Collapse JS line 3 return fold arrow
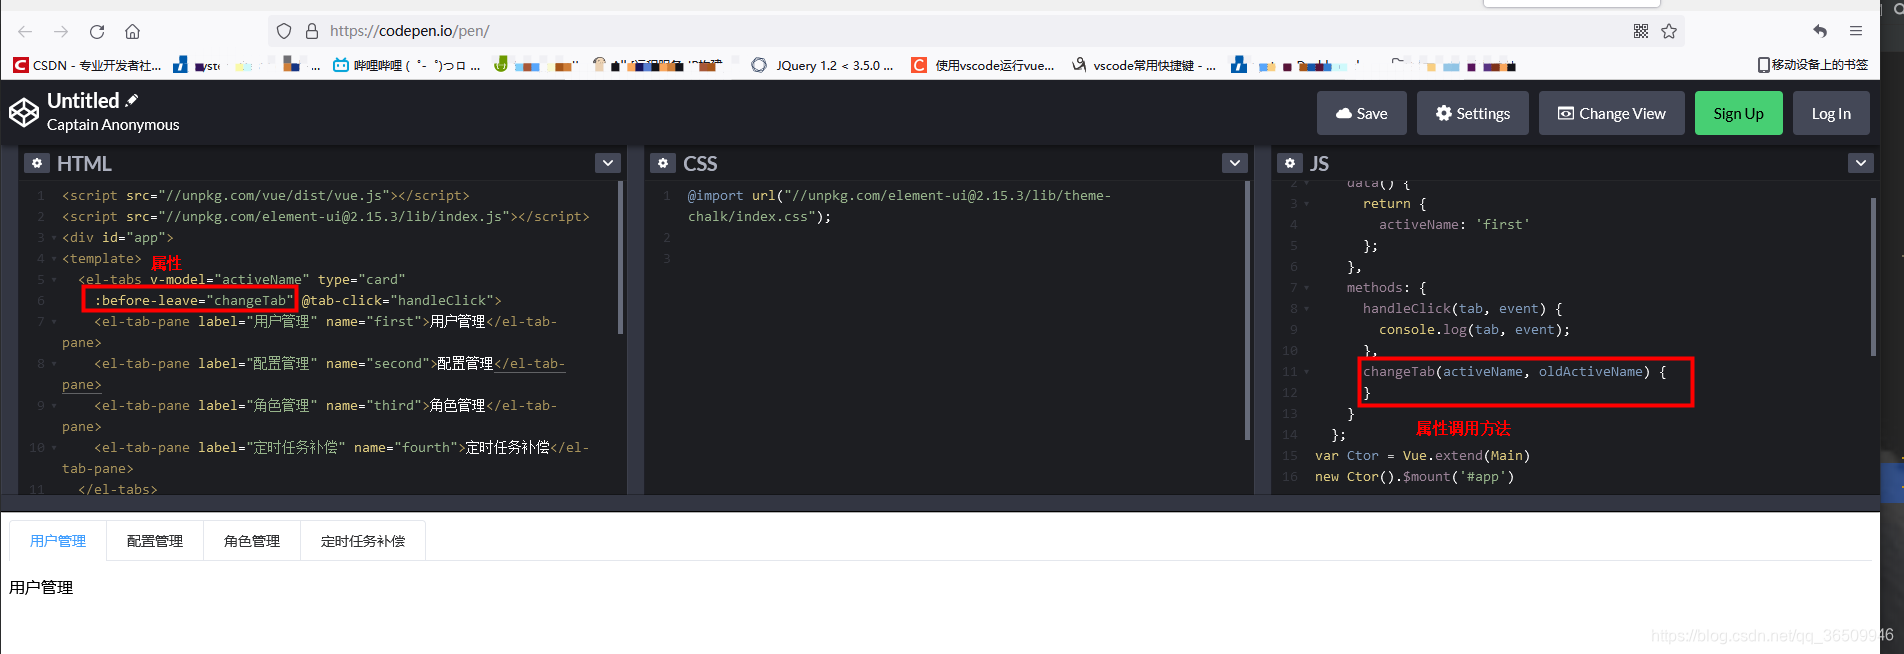Screen dimensions: 1904x654 [1306, 204]
